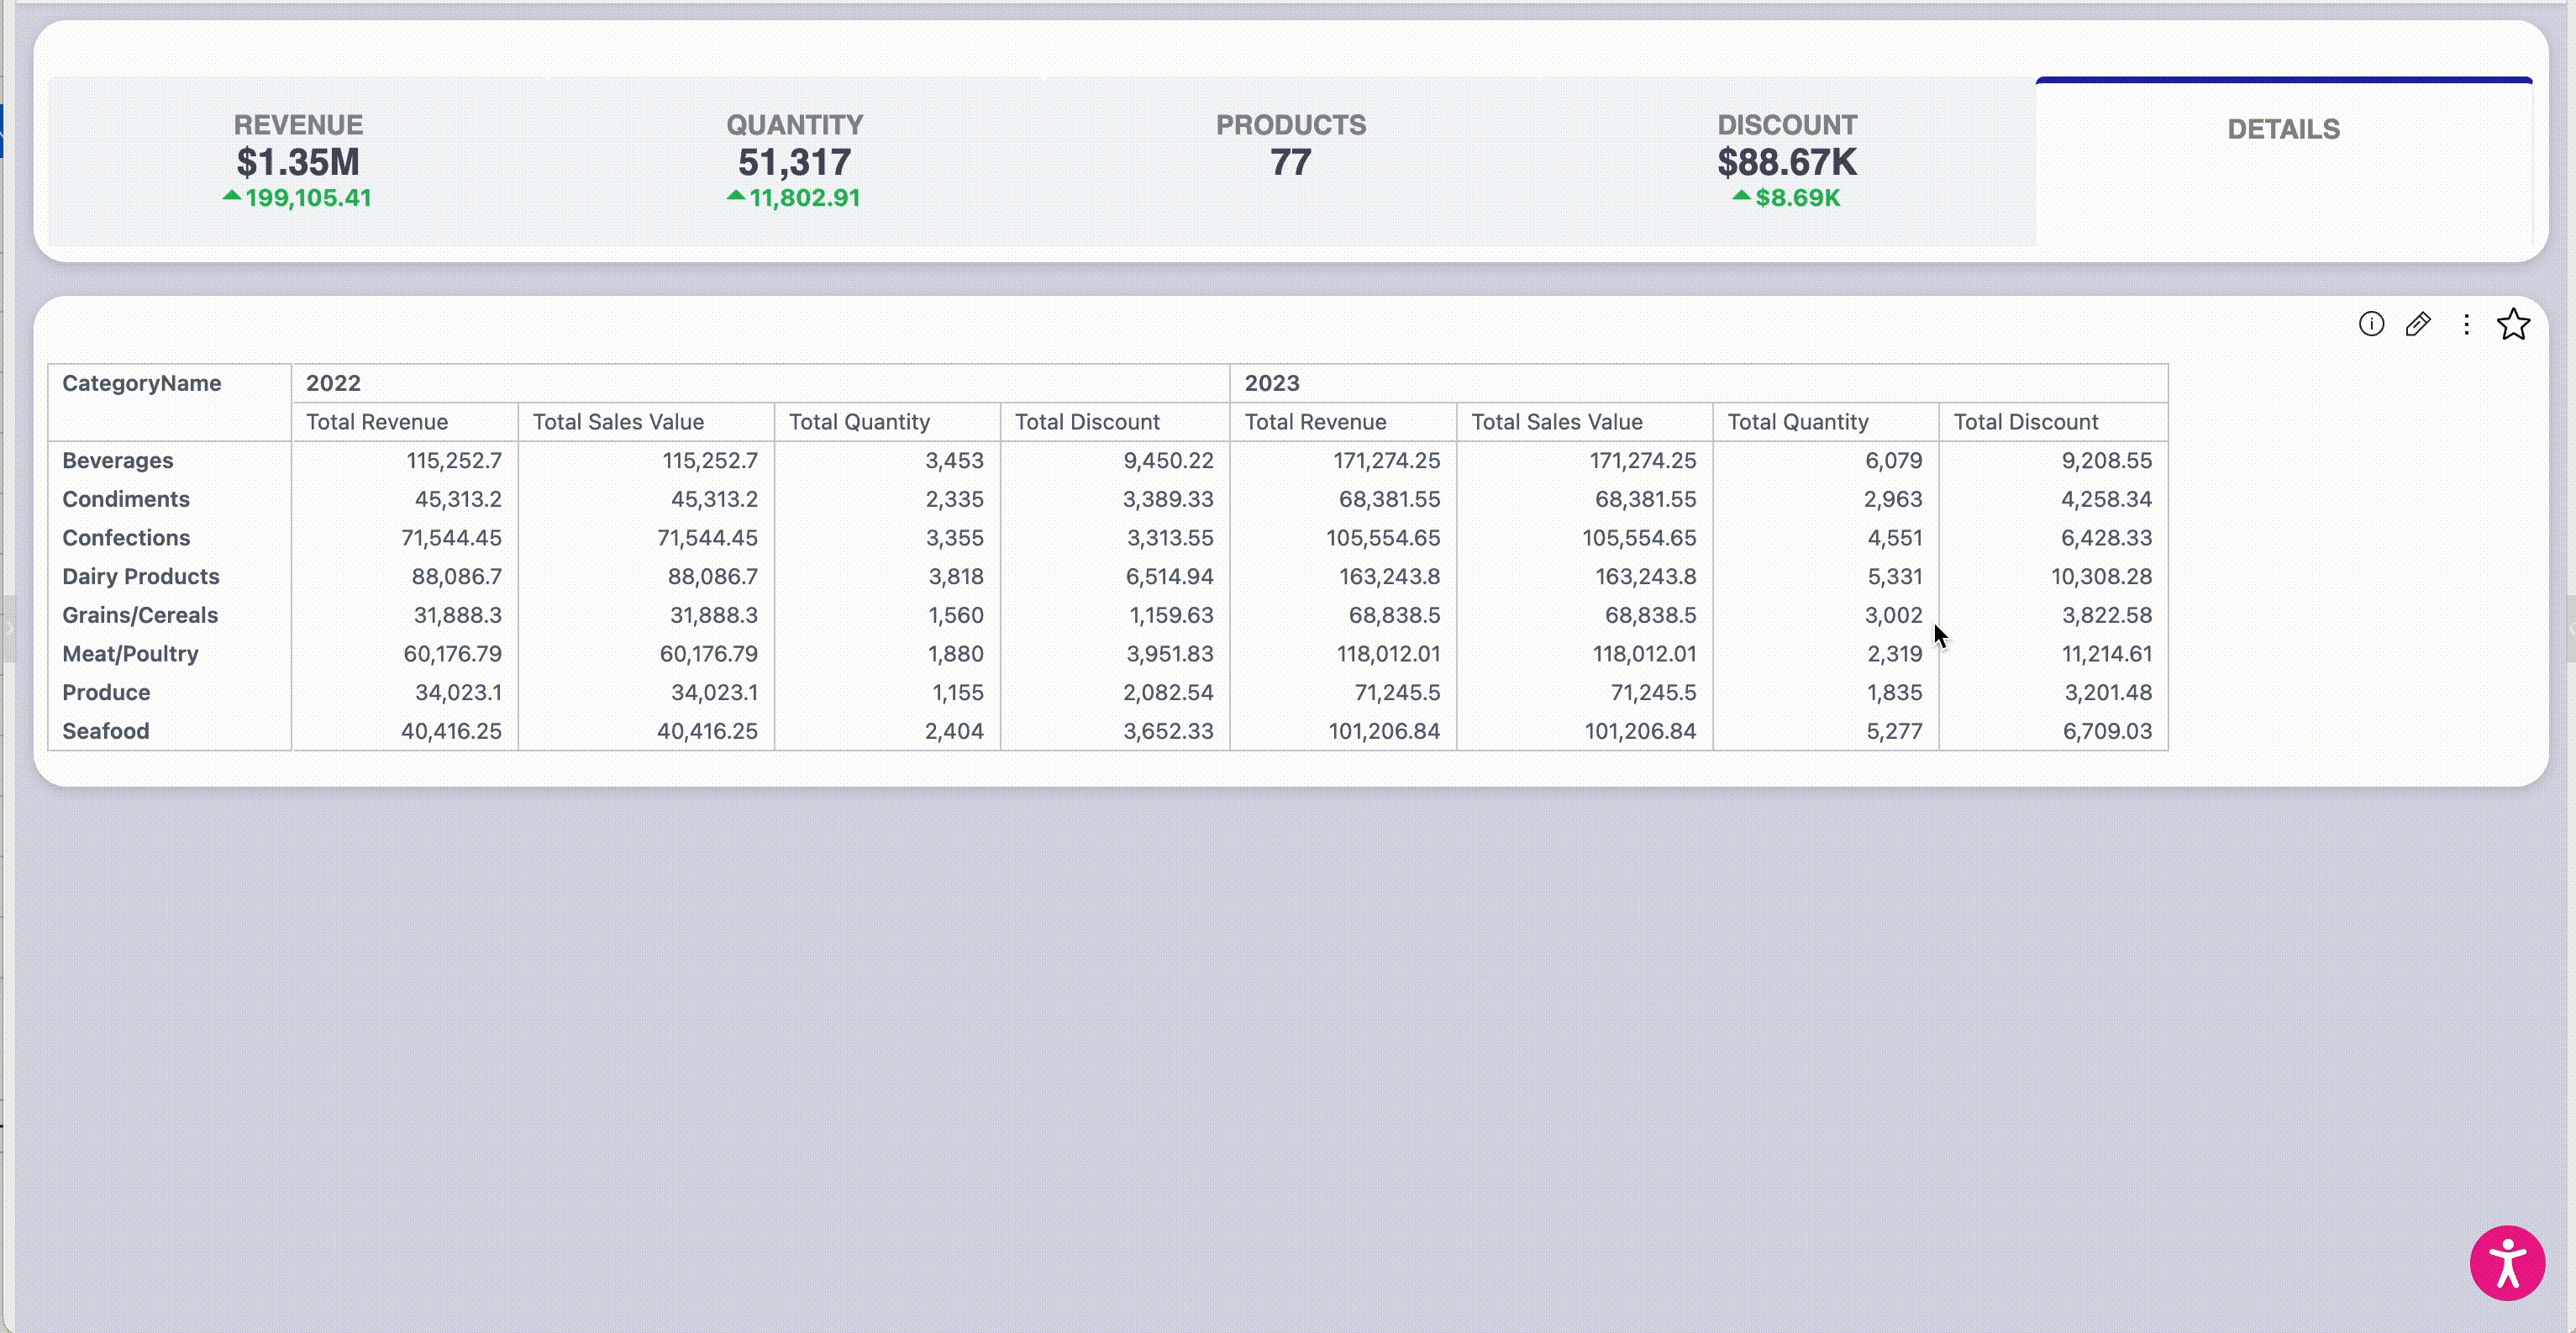Click the $88.67K discount figure
The image size is (2576, 1333).
click(1787, 162)
